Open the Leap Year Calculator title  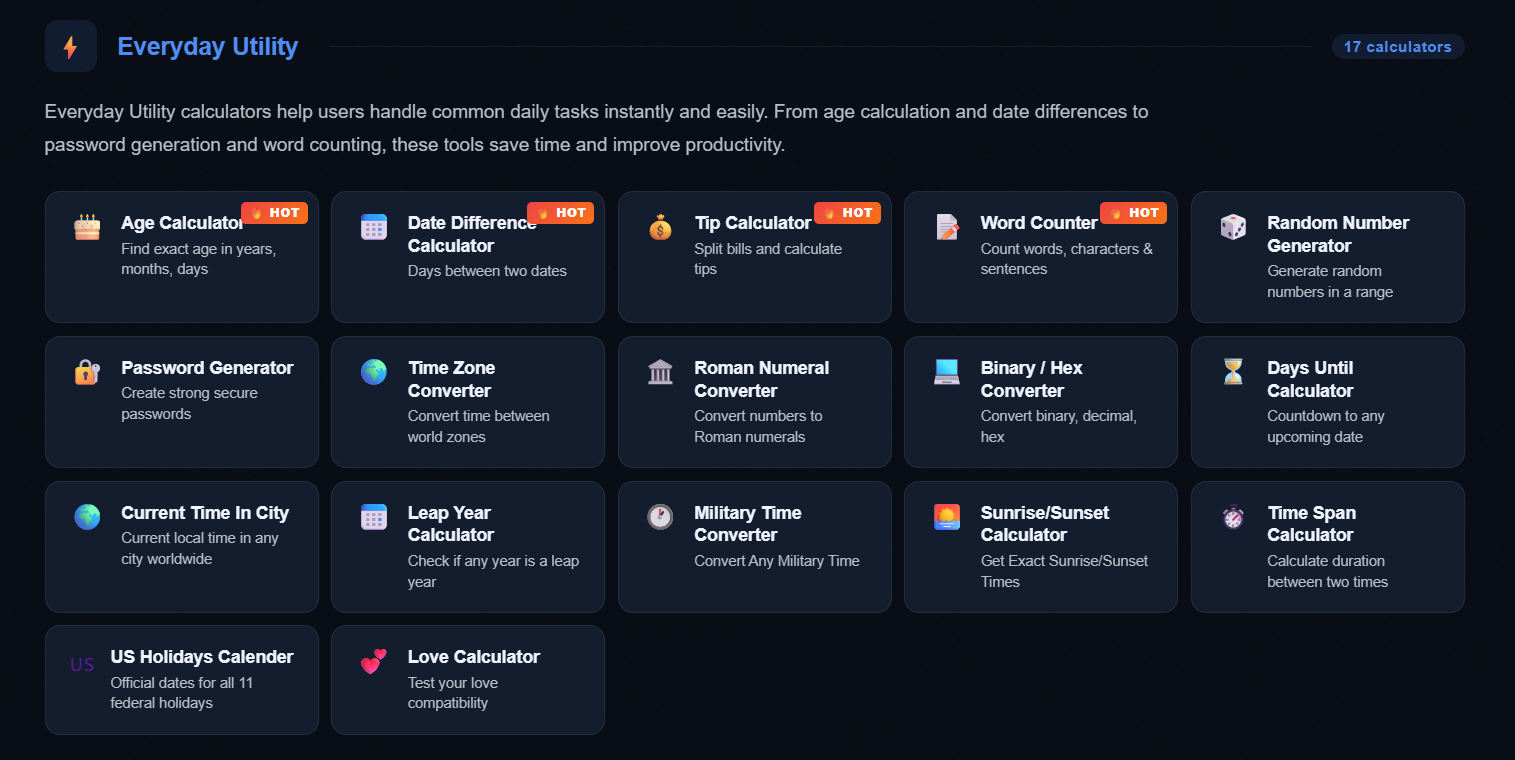pyautogui.click(x=451, y=524)
